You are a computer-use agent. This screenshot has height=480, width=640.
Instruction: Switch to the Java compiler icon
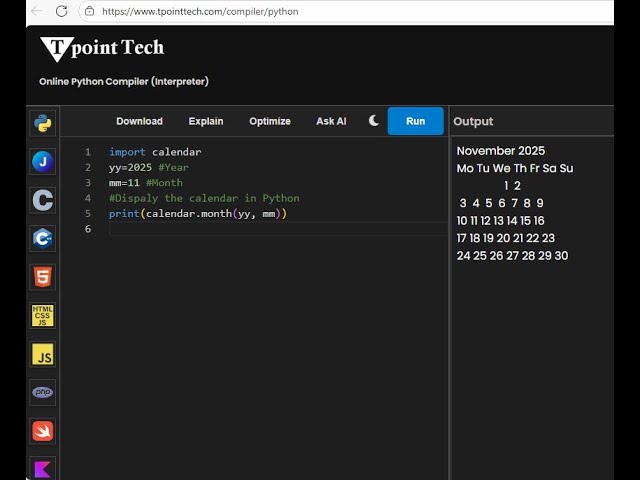click(x=43, y=162)
